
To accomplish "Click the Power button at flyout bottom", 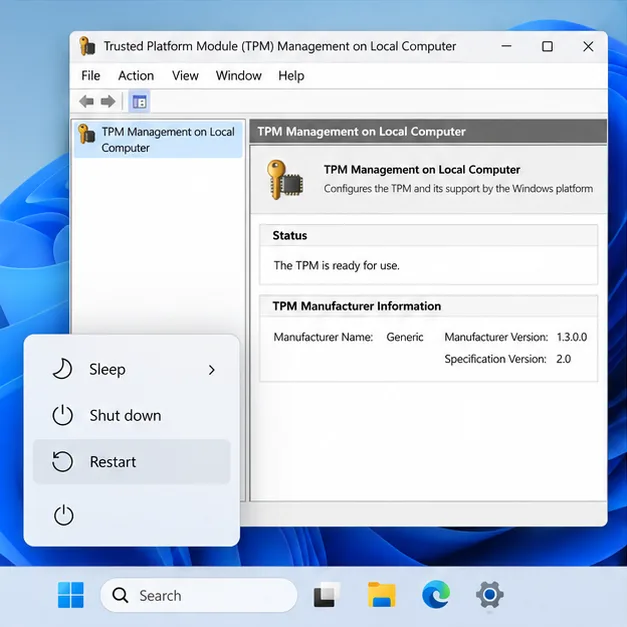I will (64, 515).
